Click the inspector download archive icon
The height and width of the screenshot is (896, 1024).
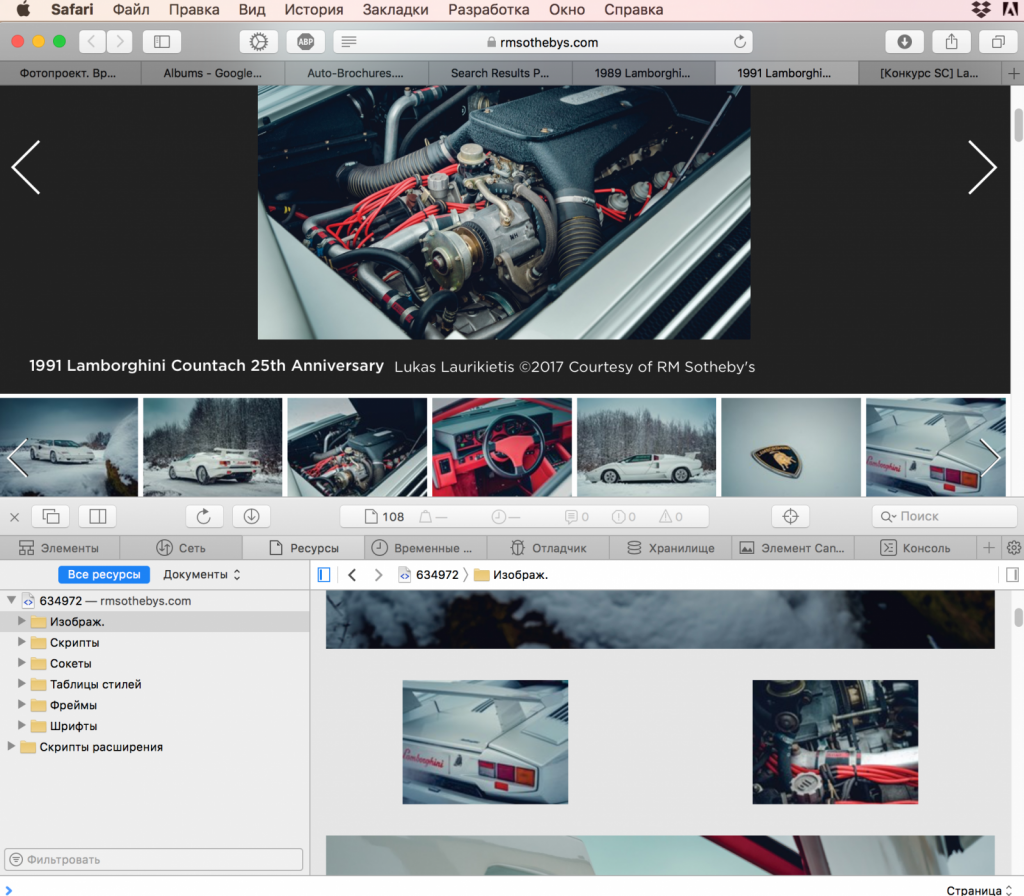coord(251,516)
